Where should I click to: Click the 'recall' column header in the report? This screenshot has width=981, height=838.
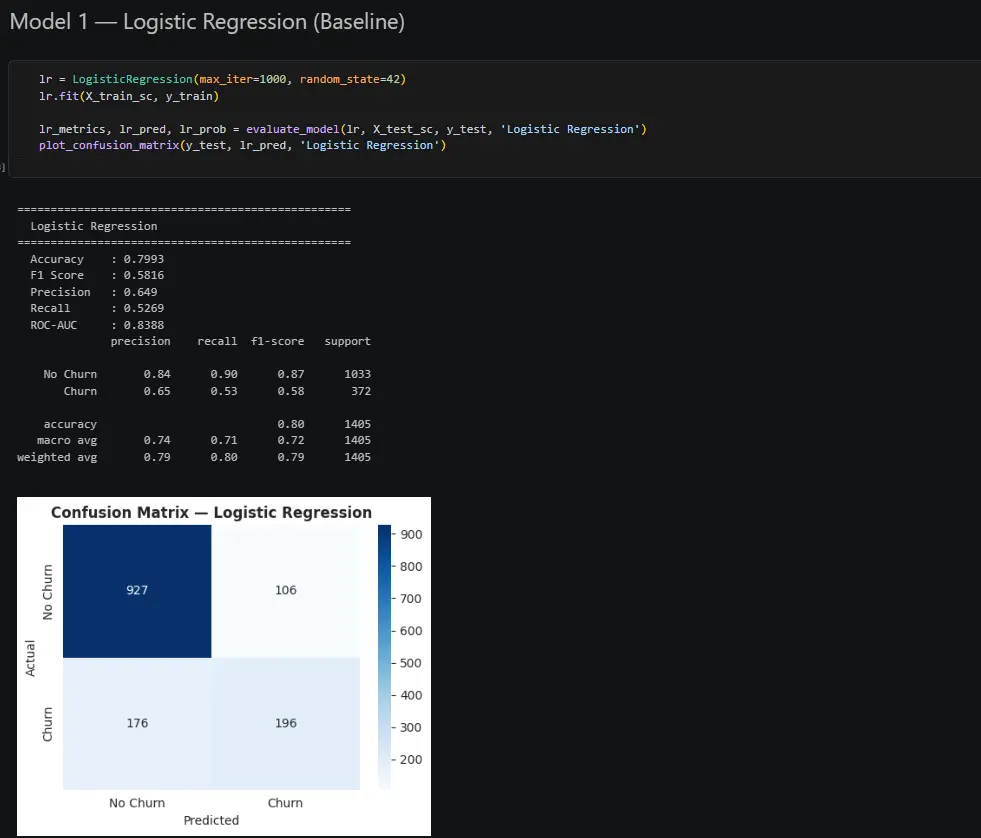click(217, 342)
